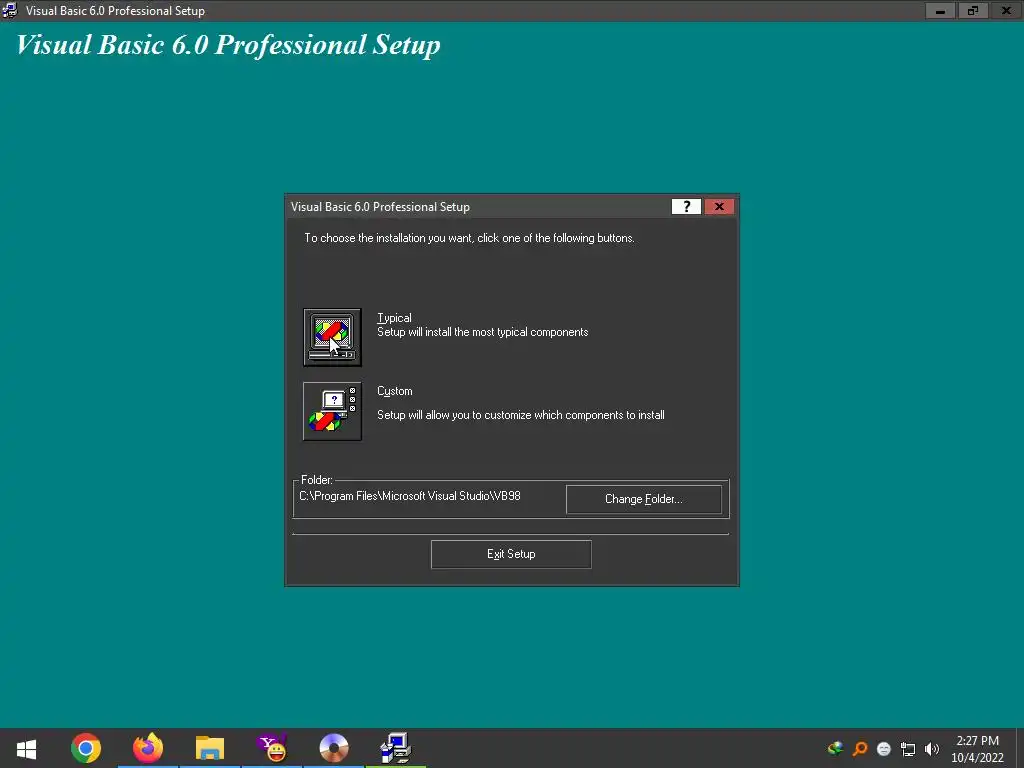Viewport: 1024px width, 768px height.
Task: Open Firefox from the taskbar
Action: (148, 748)
